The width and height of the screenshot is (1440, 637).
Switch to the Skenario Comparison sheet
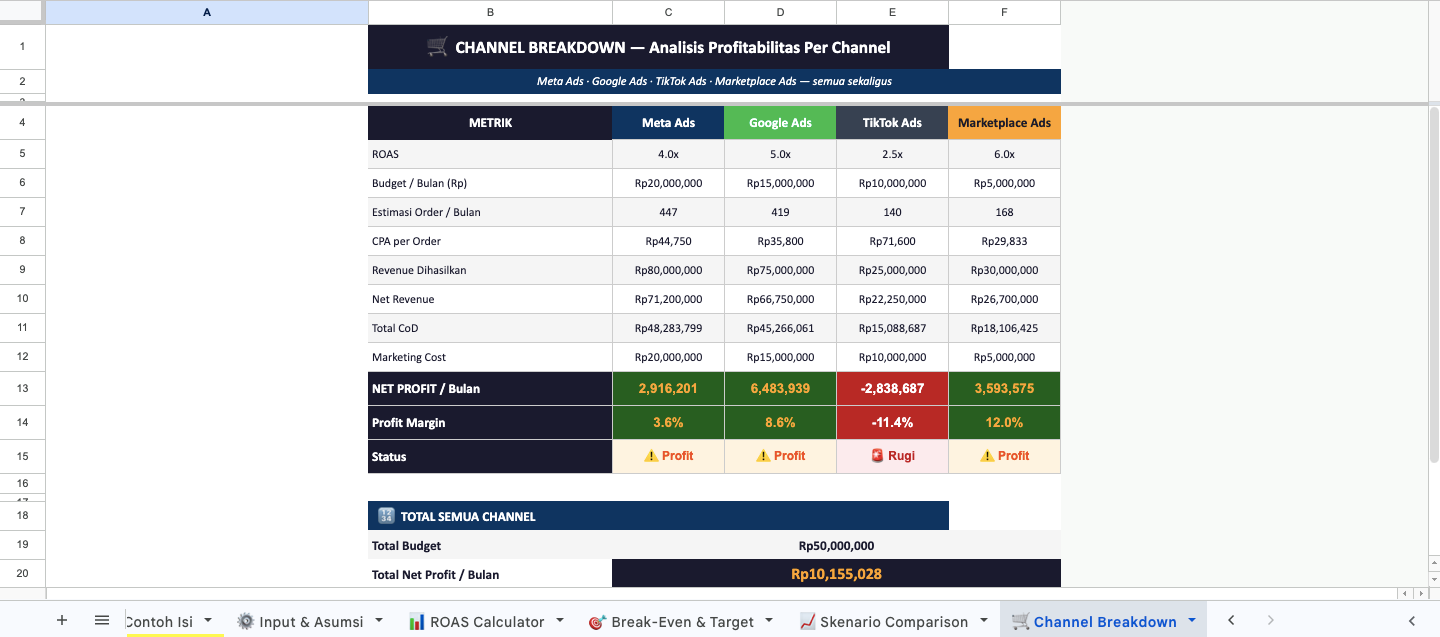pos(893,622)
